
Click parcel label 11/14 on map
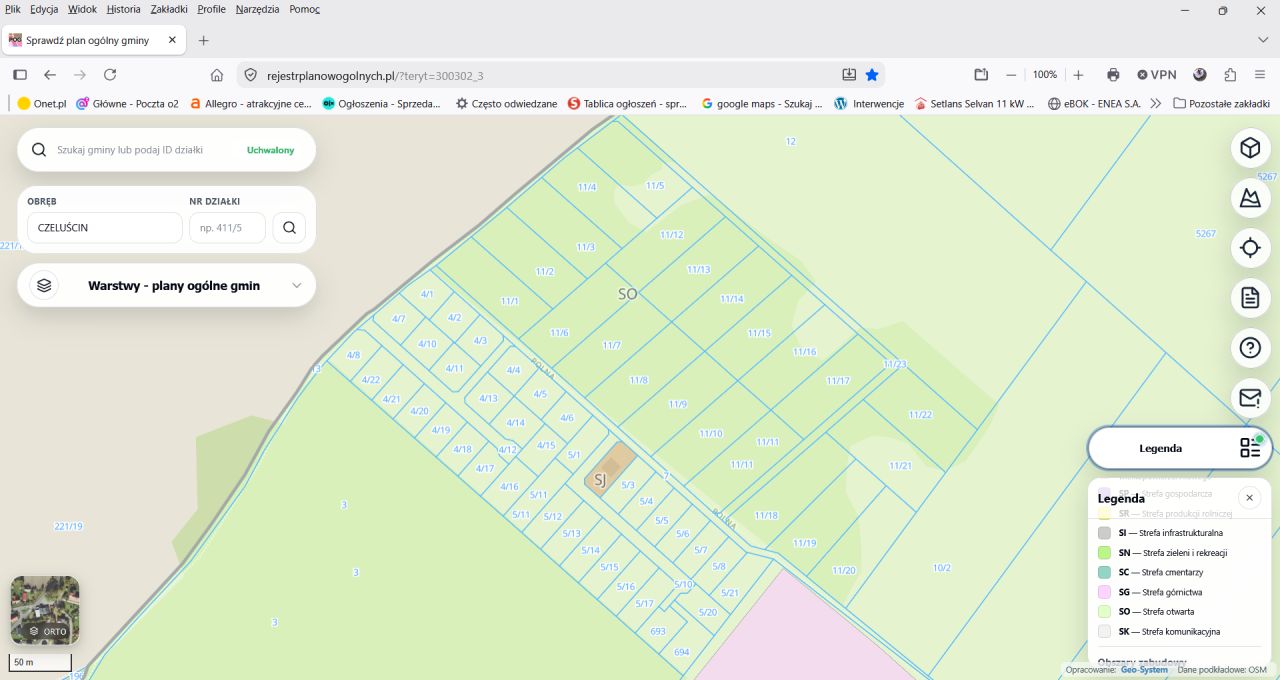tap(732, 299)
